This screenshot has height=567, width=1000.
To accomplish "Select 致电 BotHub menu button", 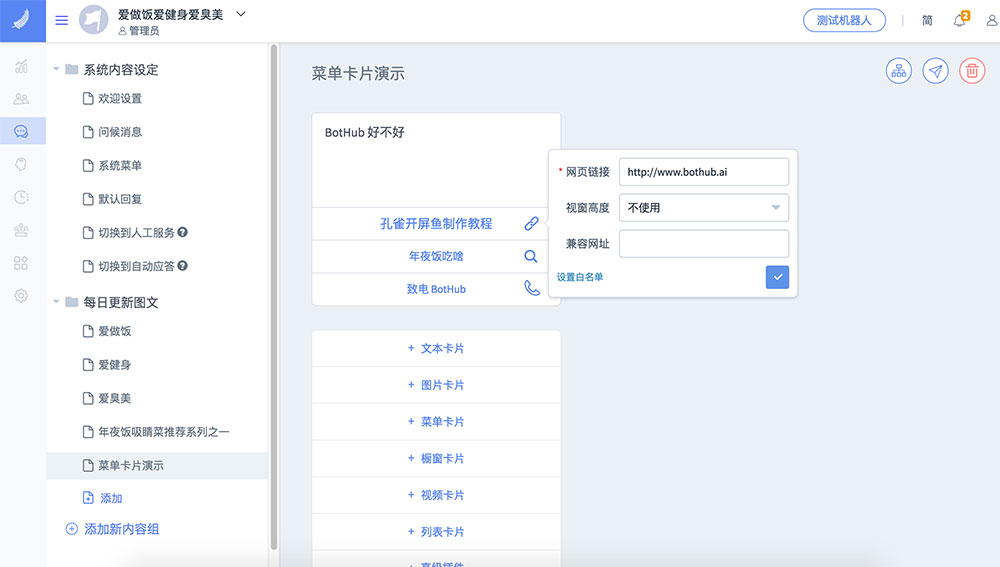I will (436, 289).
